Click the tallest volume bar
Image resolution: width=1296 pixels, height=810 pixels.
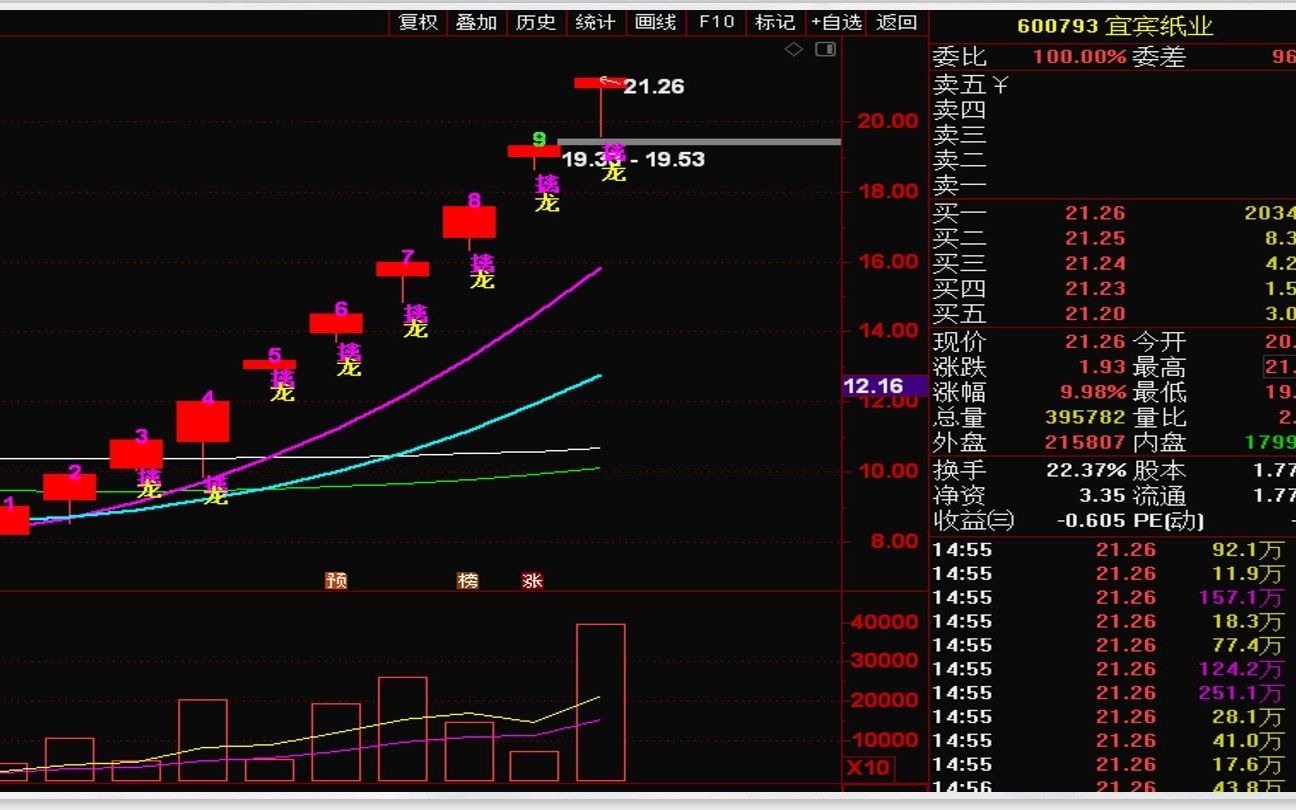point(601,702)
